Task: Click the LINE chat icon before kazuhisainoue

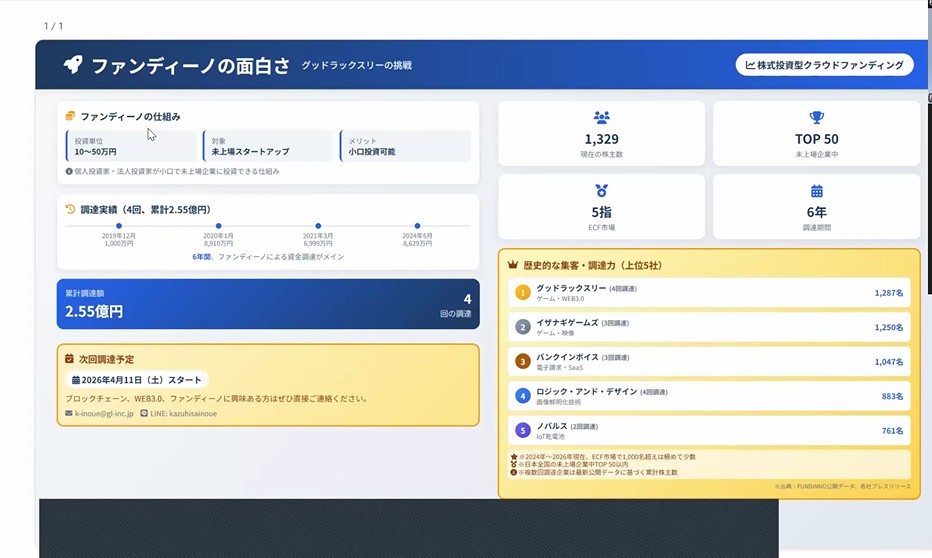Action: (x=144, y=413)
